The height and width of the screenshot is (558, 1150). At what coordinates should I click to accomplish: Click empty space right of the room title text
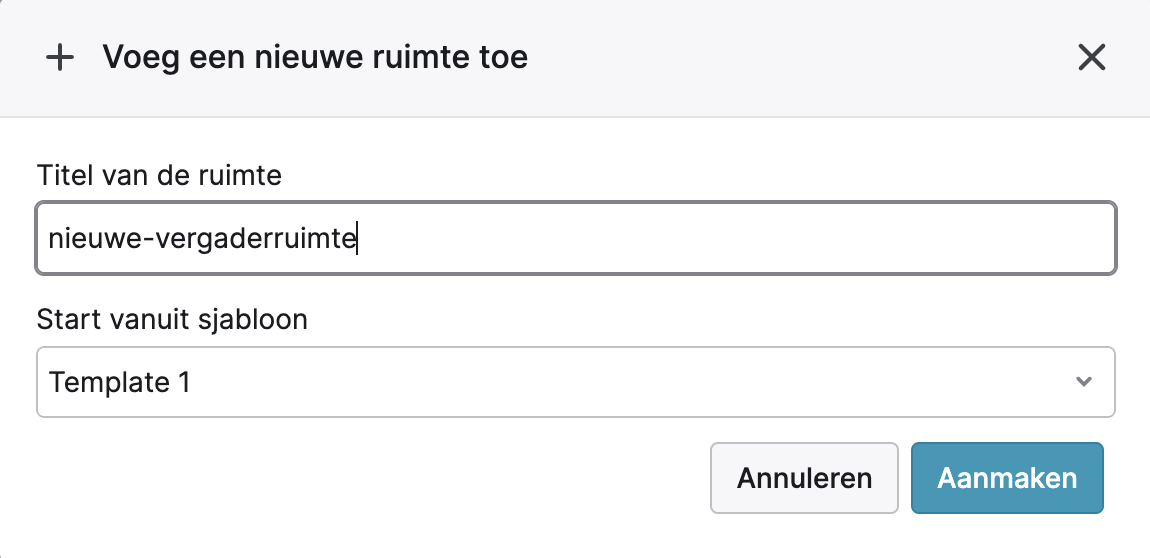coord(730,239)
